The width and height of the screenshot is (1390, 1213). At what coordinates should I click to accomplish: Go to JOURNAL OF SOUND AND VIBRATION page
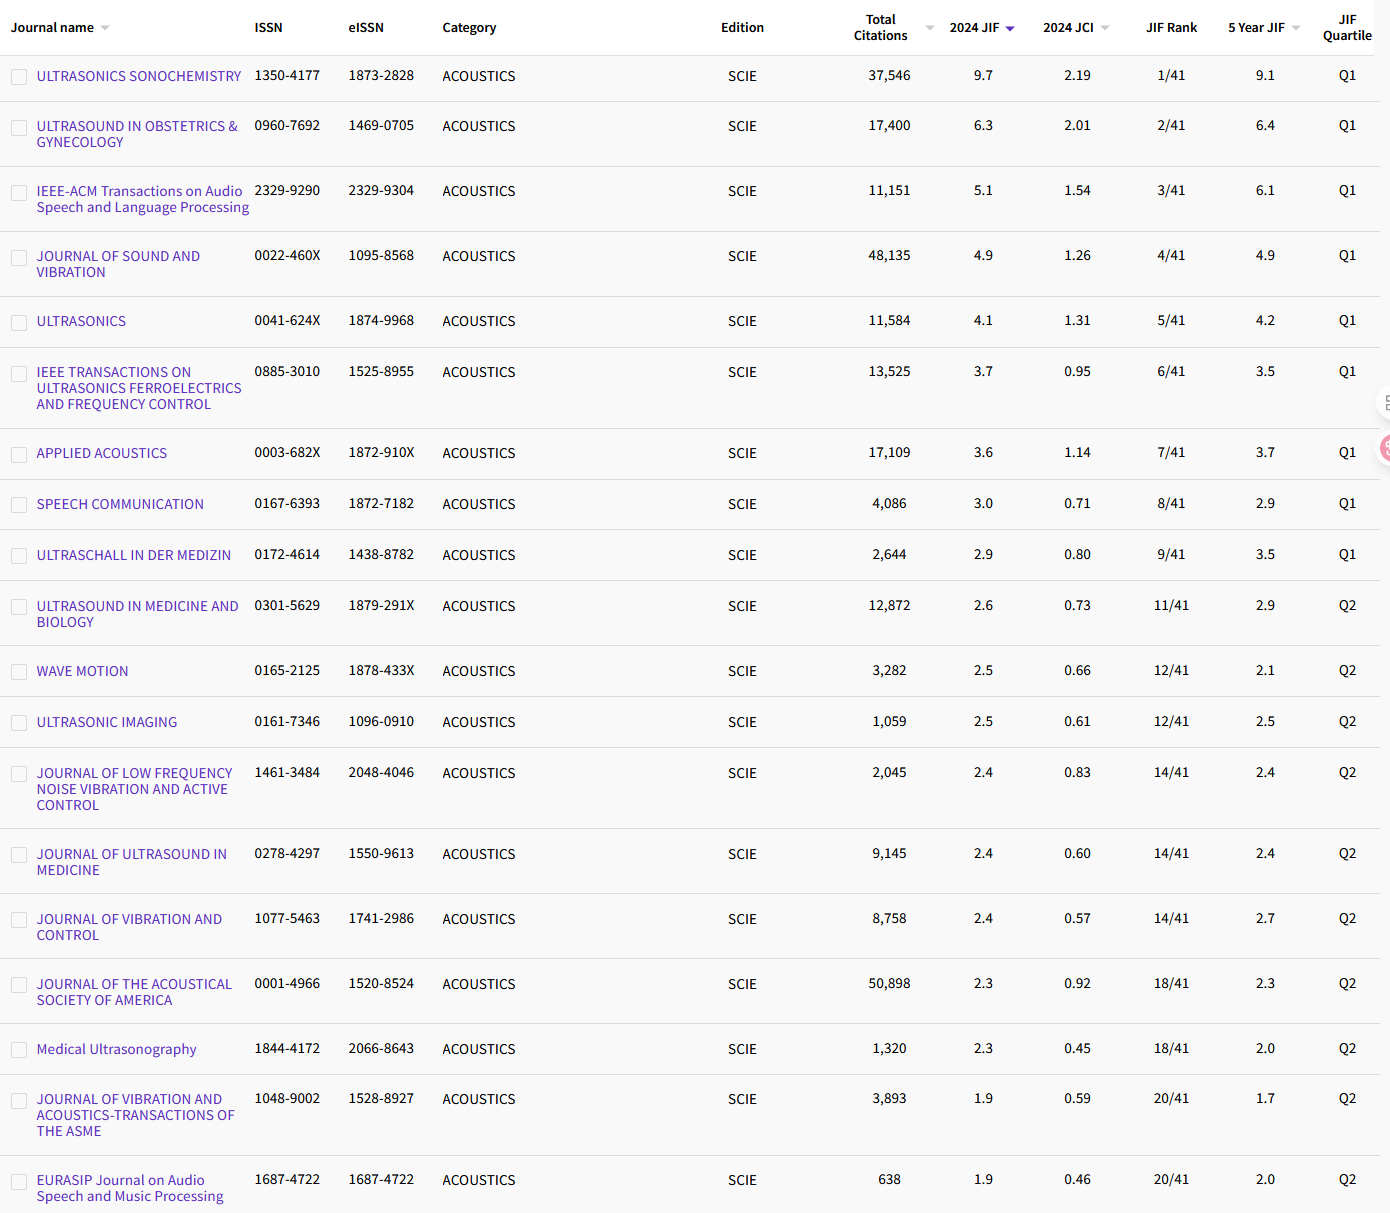(x=118, y=264)
